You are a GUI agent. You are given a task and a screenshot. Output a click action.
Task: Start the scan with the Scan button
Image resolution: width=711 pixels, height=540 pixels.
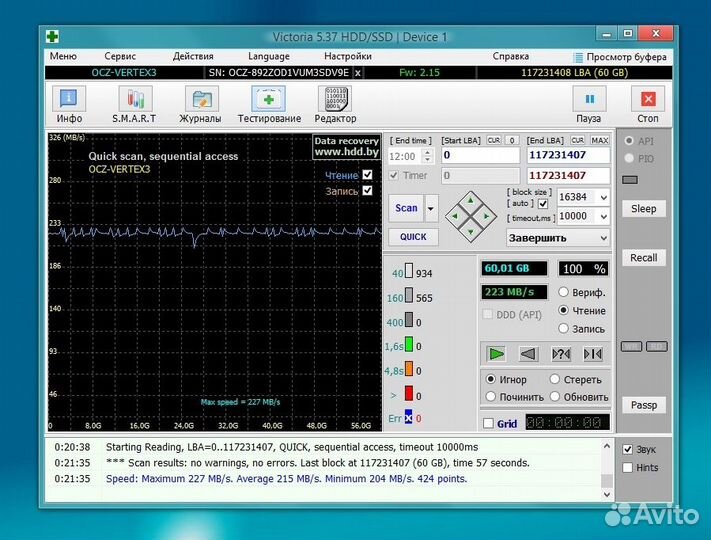point(406,208)
